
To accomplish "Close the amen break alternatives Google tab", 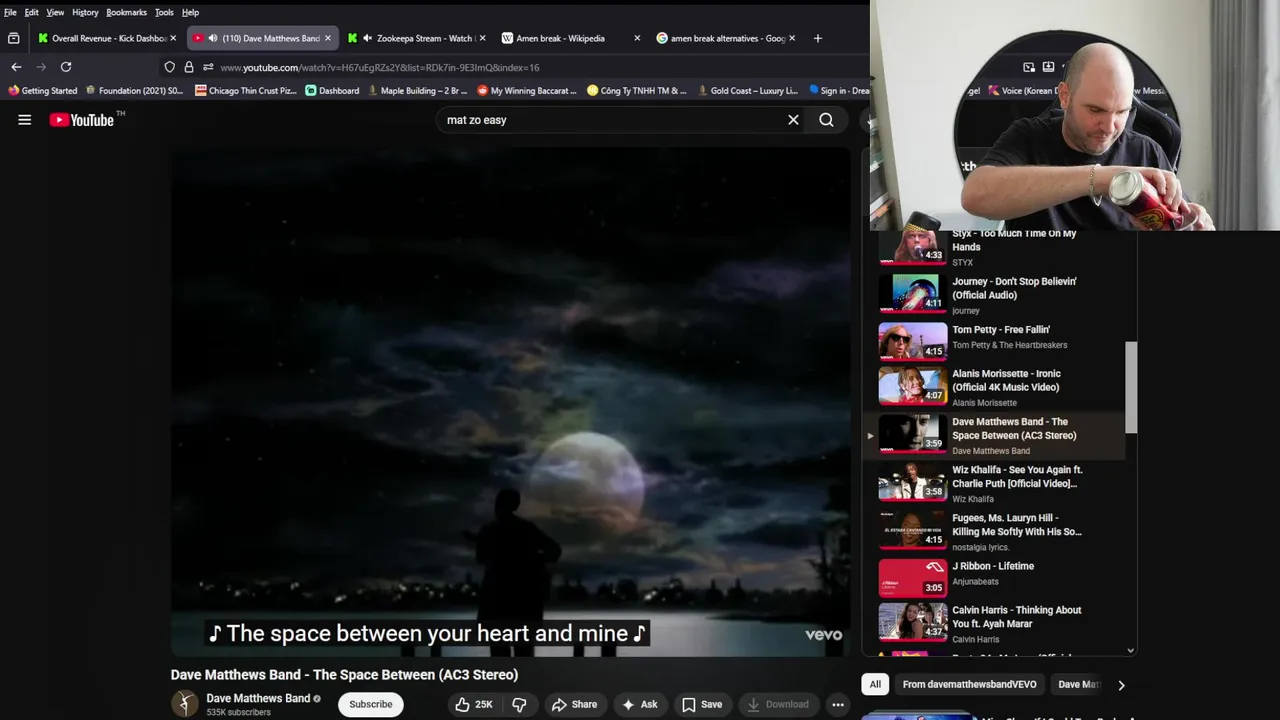I will point(792,38).
